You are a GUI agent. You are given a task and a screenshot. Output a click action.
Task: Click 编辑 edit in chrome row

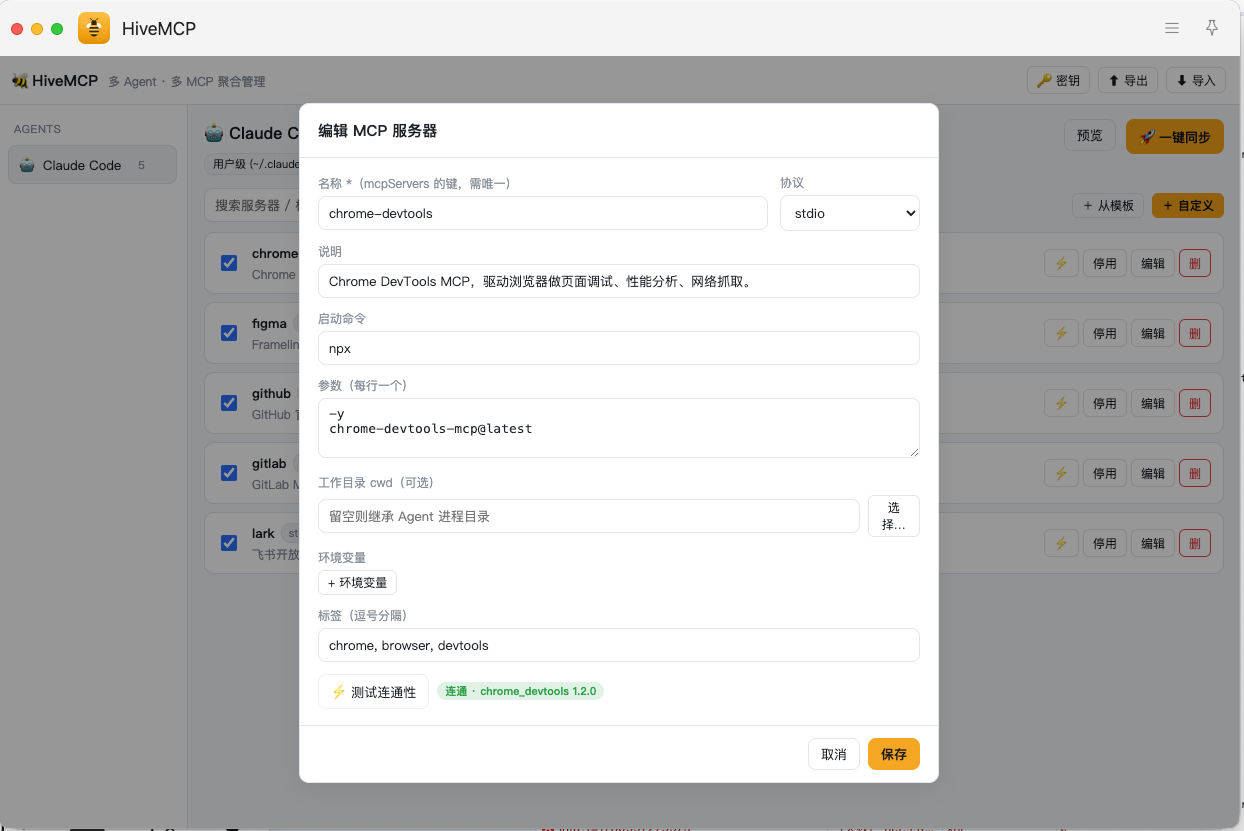click(1153, 263)
